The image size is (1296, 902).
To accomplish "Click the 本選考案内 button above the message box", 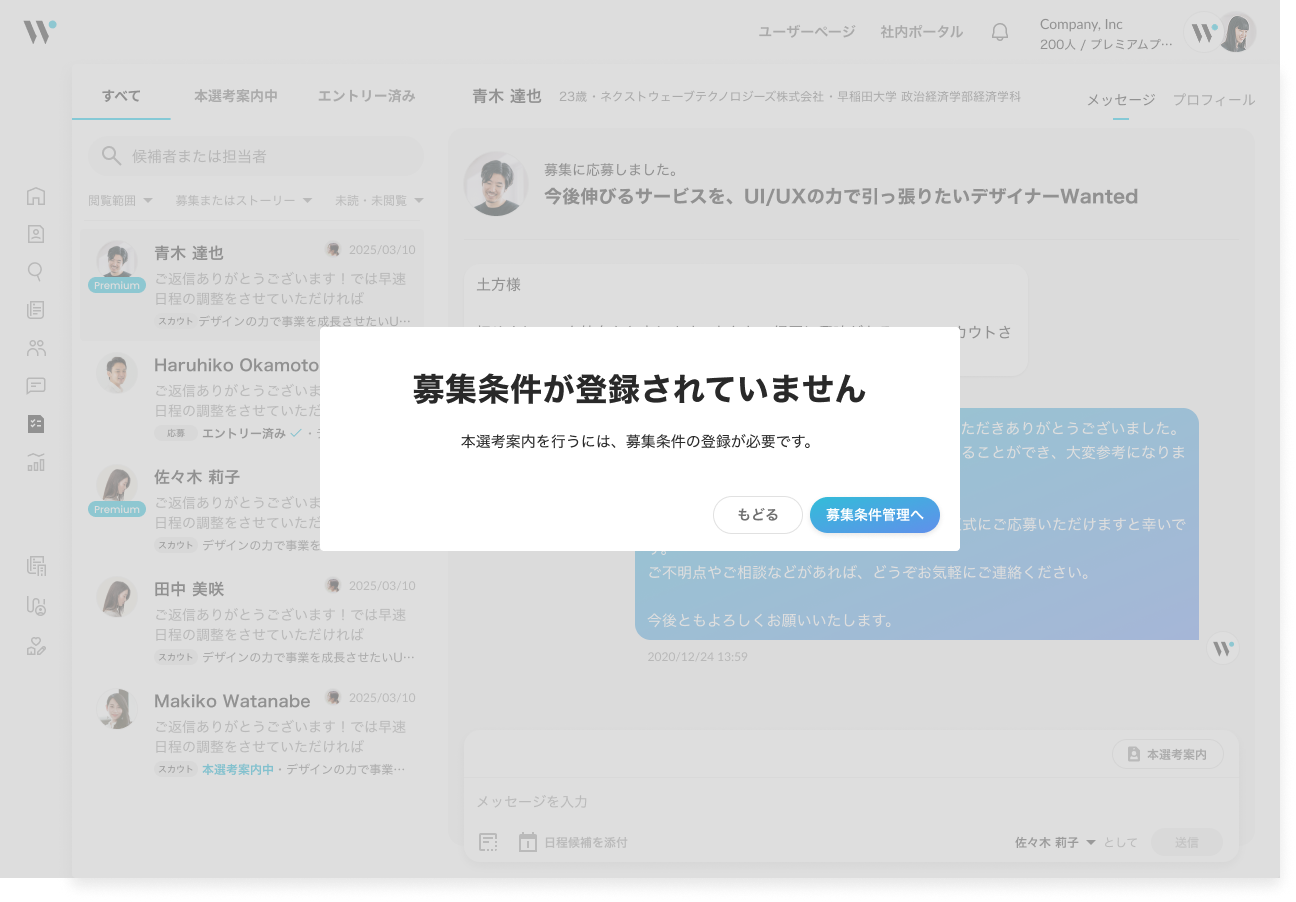I will 1167,754.
